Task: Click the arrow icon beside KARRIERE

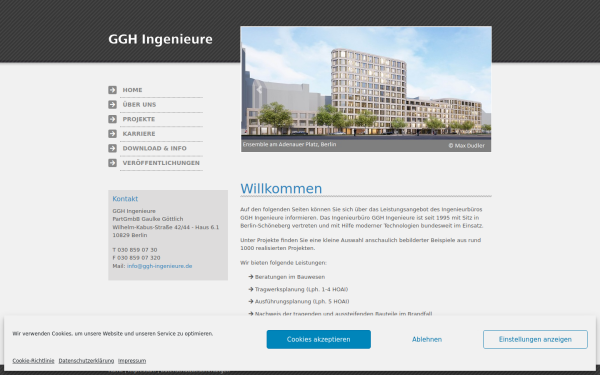Action: 112,134
